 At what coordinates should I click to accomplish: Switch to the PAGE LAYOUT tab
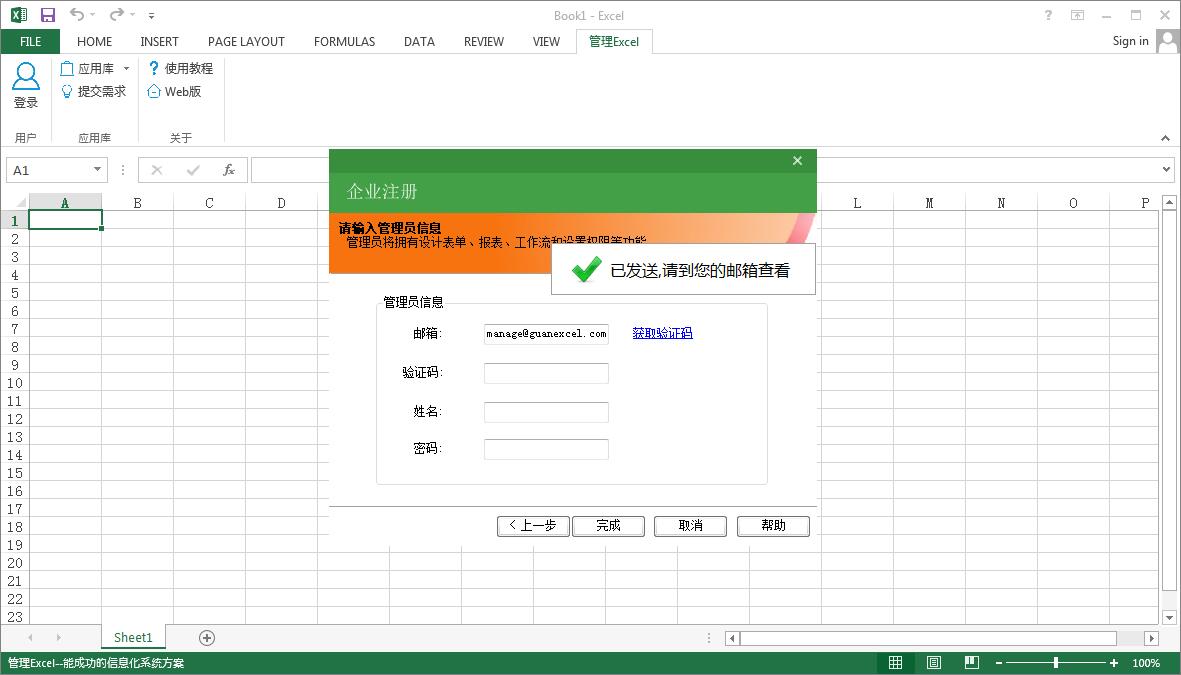(246, 41)
